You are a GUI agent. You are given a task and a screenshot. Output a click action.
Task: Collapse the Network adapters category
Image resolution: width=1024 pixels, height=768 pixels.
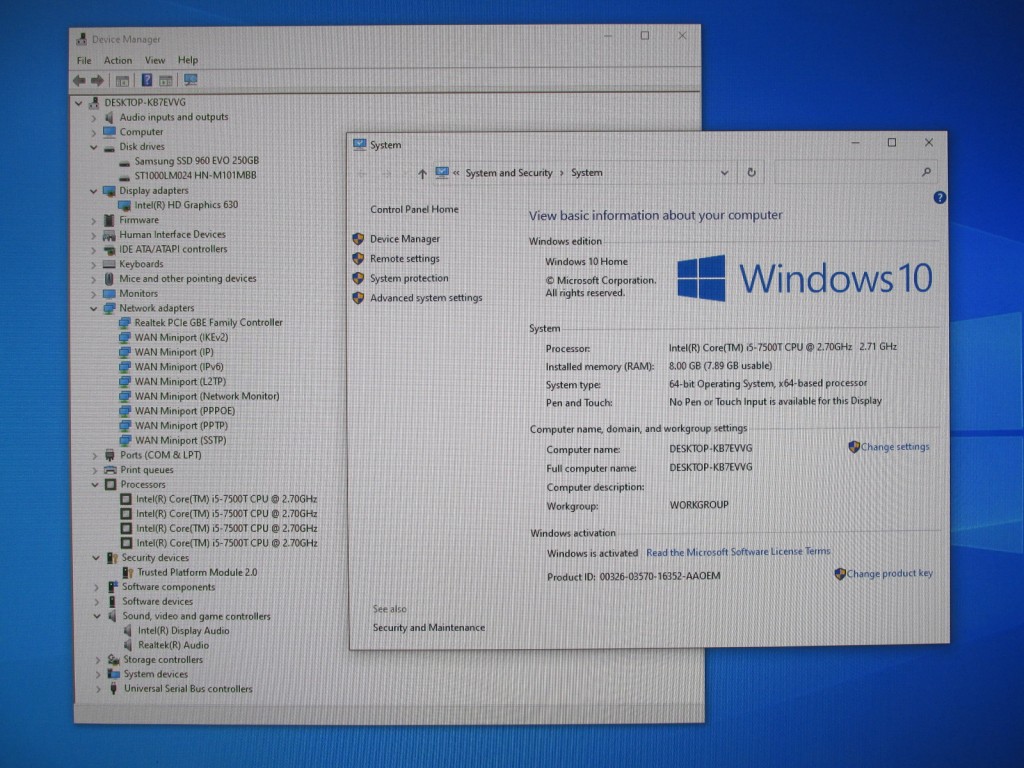click(x=95, y=308)
